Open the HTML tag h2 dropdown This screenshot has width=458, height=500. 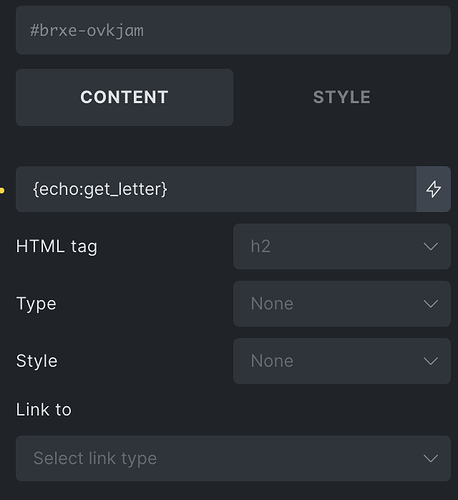point(342,247)
